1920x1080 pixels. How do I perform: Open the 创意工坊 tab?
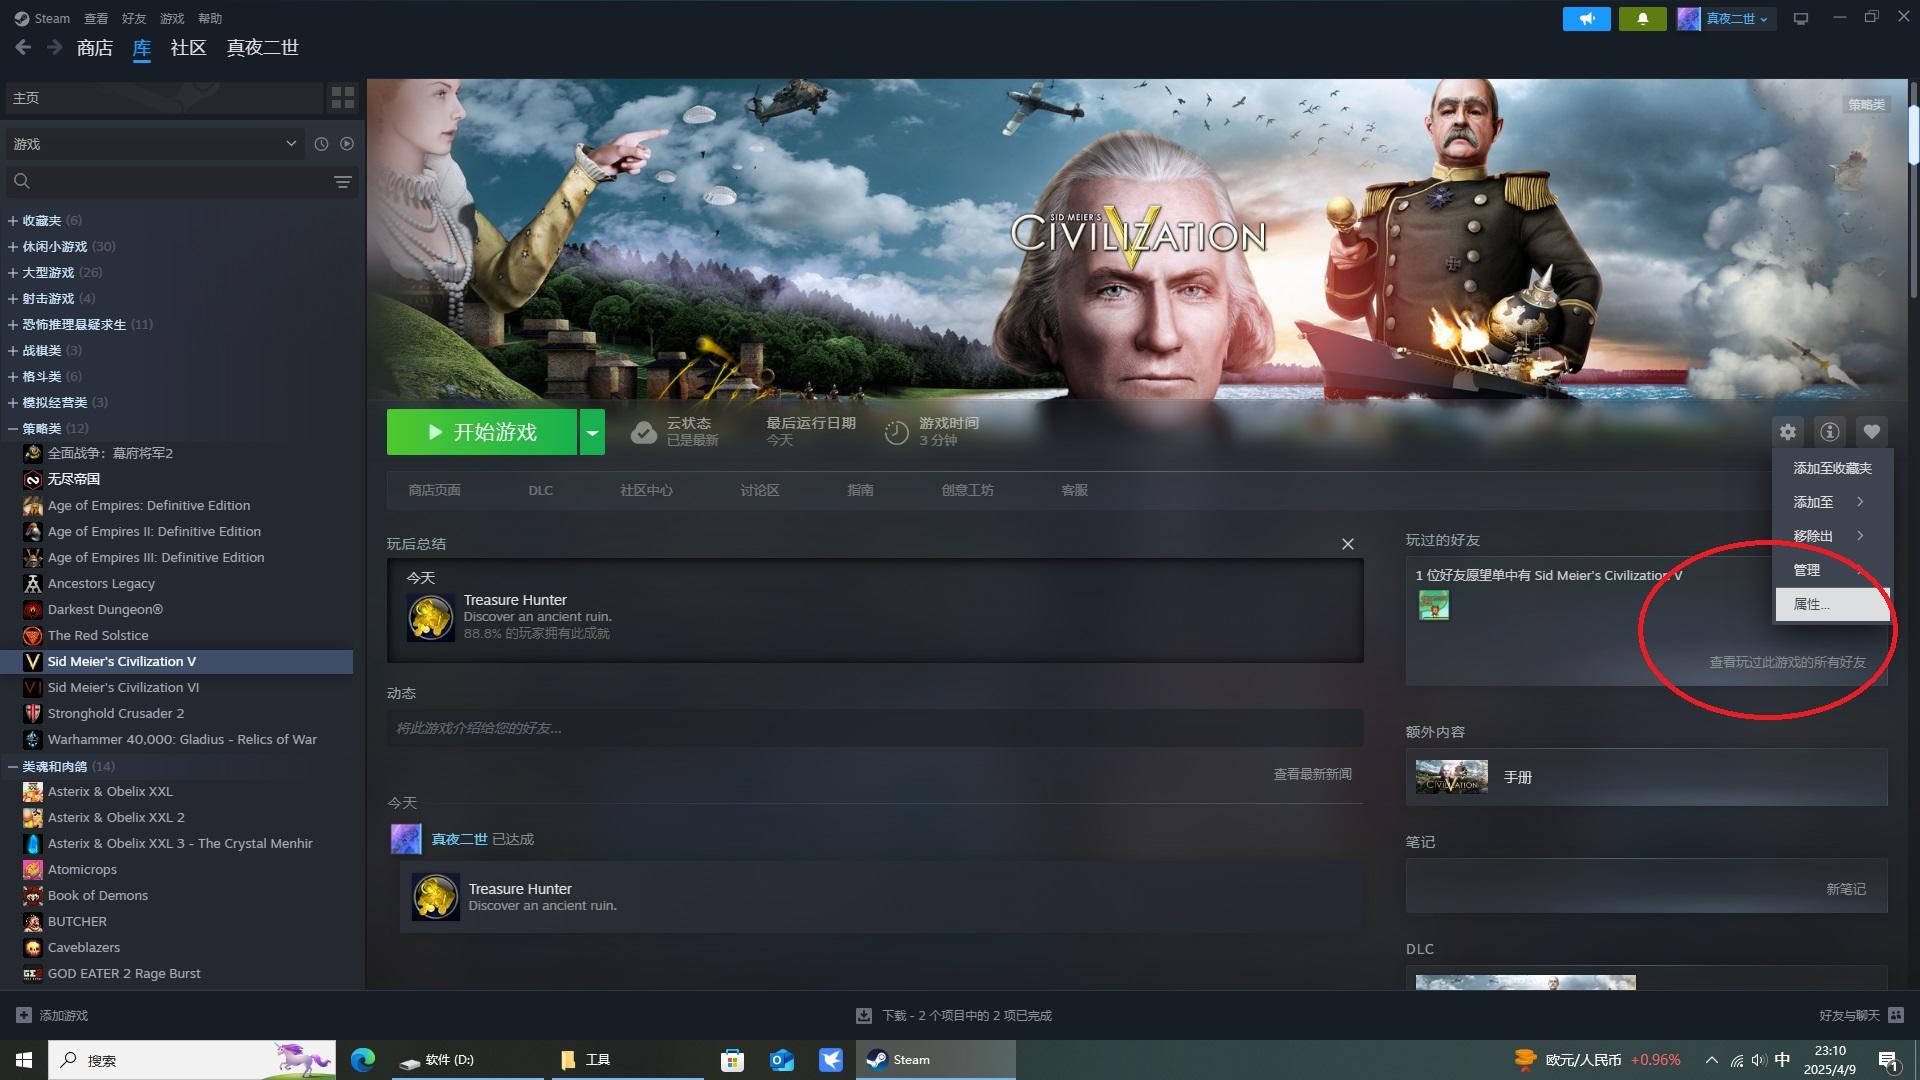click(967, 490)
